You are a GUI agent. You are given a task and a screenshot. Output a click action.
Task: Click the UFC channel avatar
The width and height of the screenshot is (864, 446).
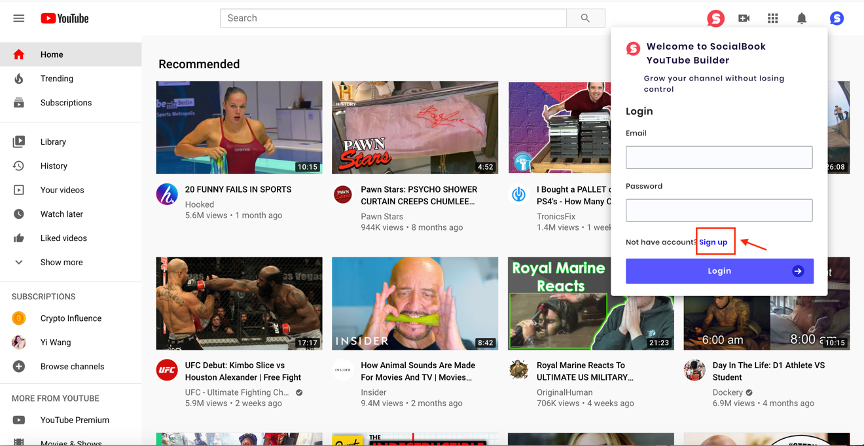click(166, 370)
